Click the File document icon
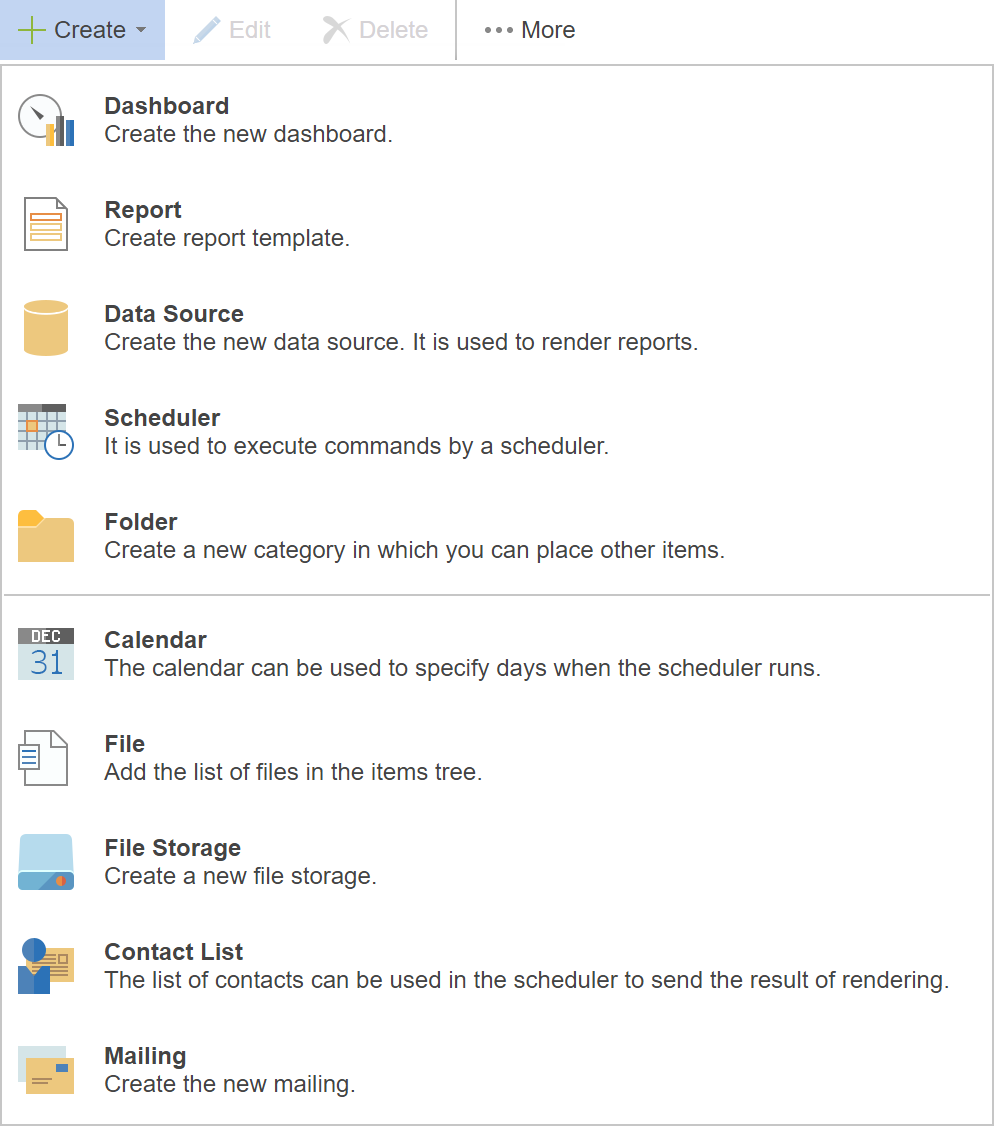This screenshot has width=994, height=1126. coord(46,758)
